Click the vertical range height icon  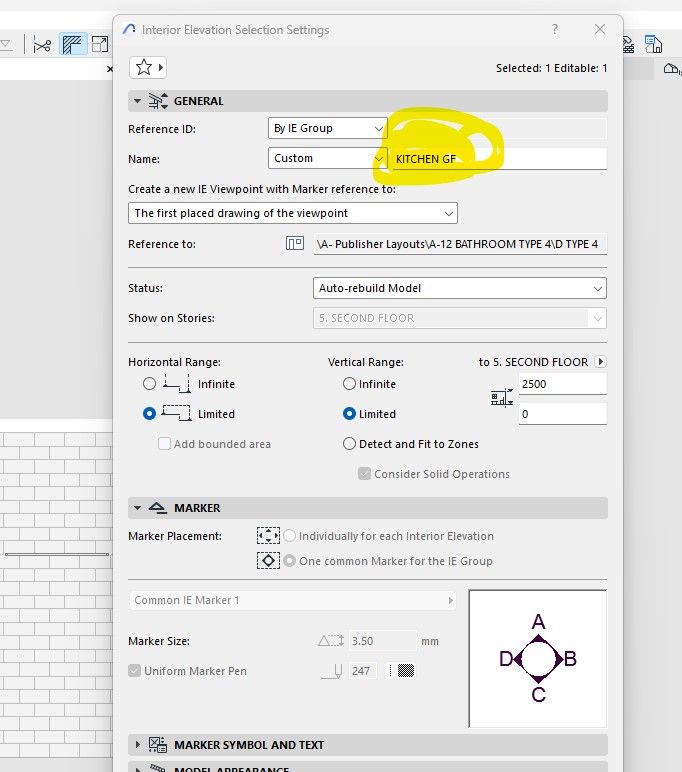pyautogui.click(x=501, y=398)
